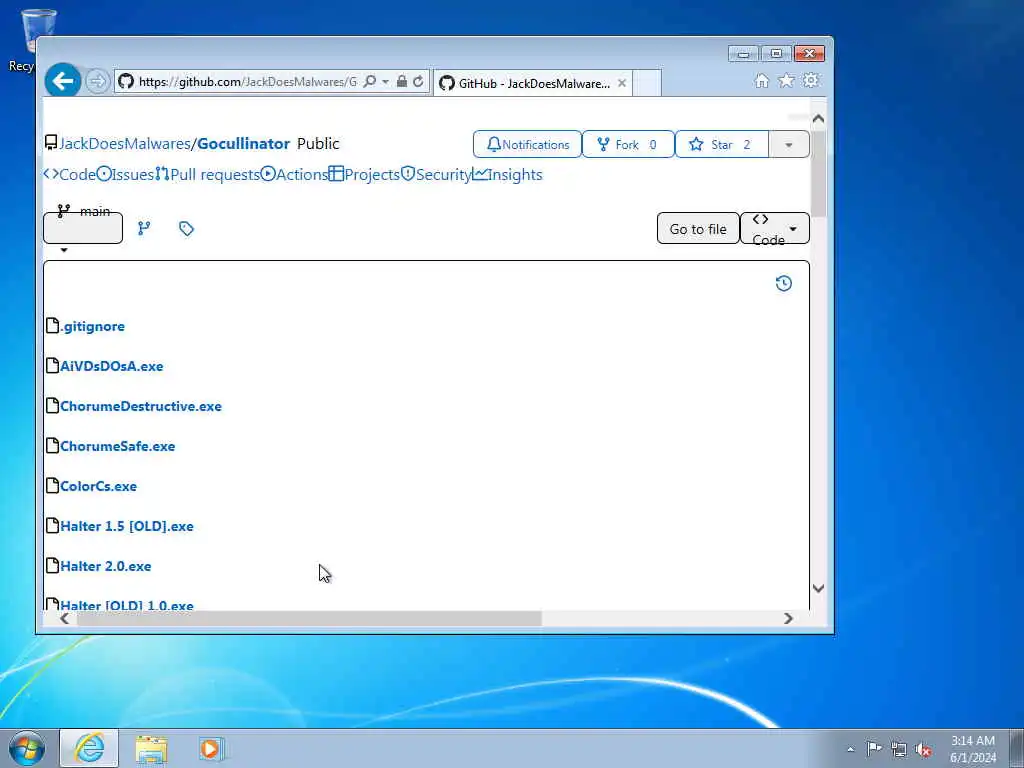Image resolution: width=1024 pixels, height=768 pixels.
Task: Open a new blank tab
Action: click(x=647, y=83)
